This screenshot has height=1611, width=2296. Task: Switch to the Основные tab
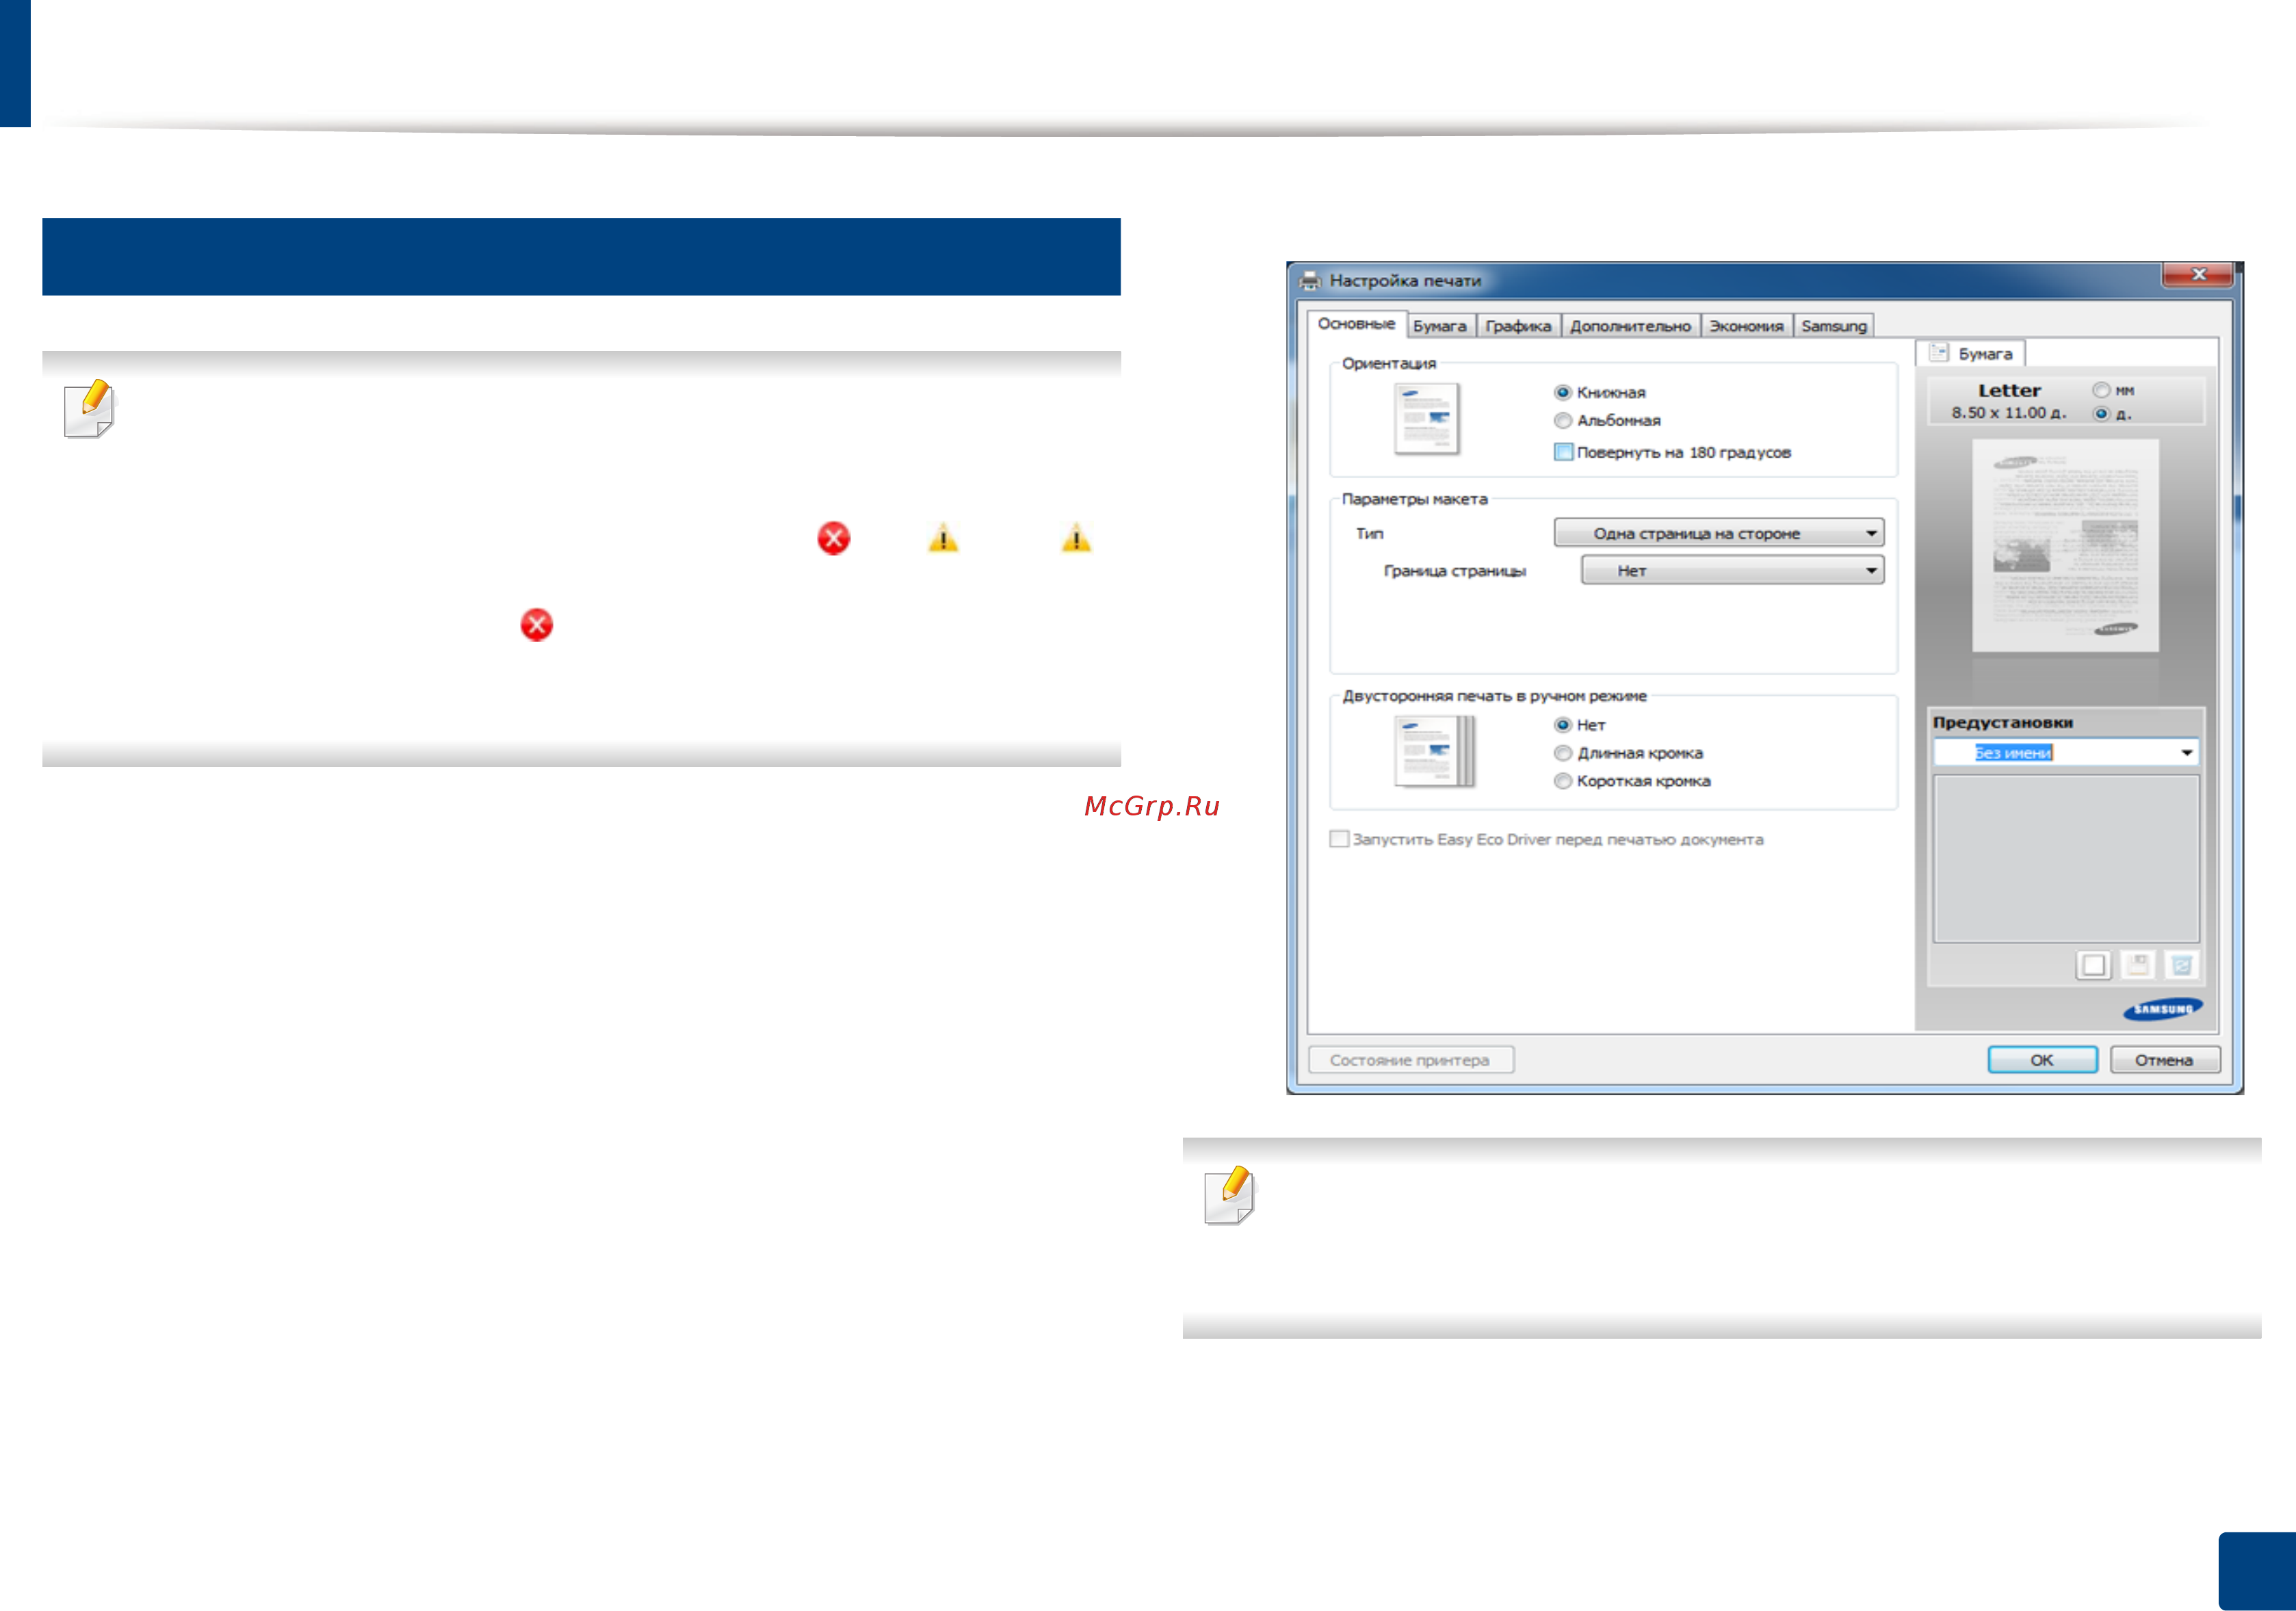[x=1355, y=324]
